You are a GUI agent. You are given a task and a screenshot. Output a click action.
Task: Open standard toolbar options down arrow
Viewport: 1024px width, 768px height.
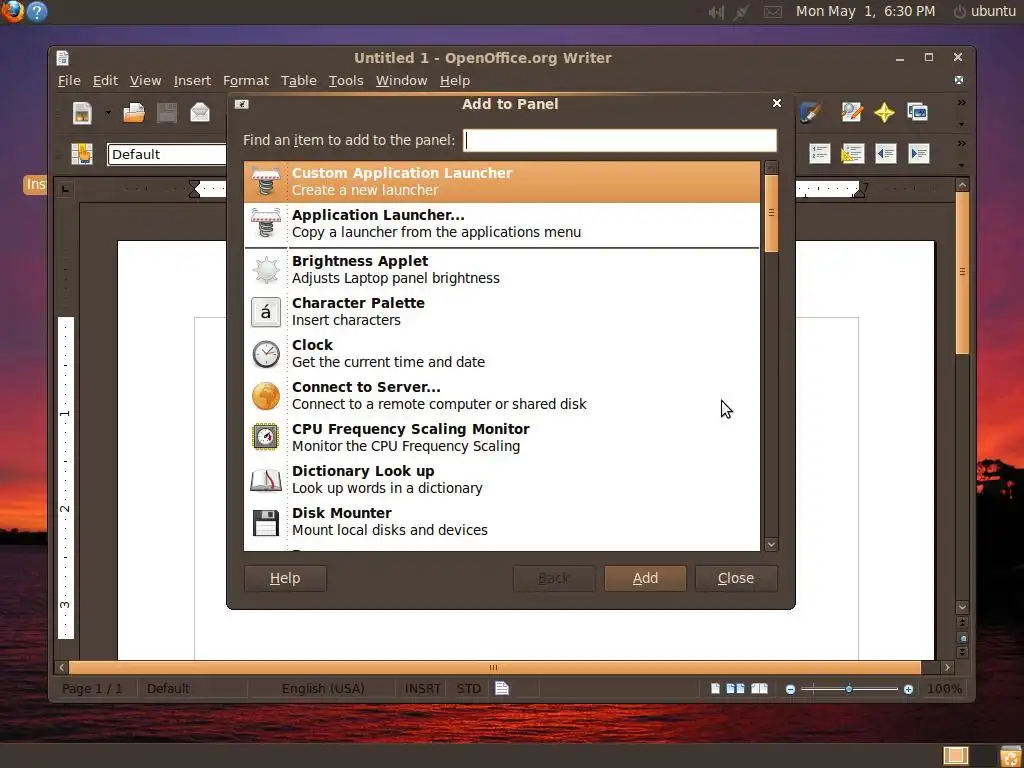click(961, 124)
